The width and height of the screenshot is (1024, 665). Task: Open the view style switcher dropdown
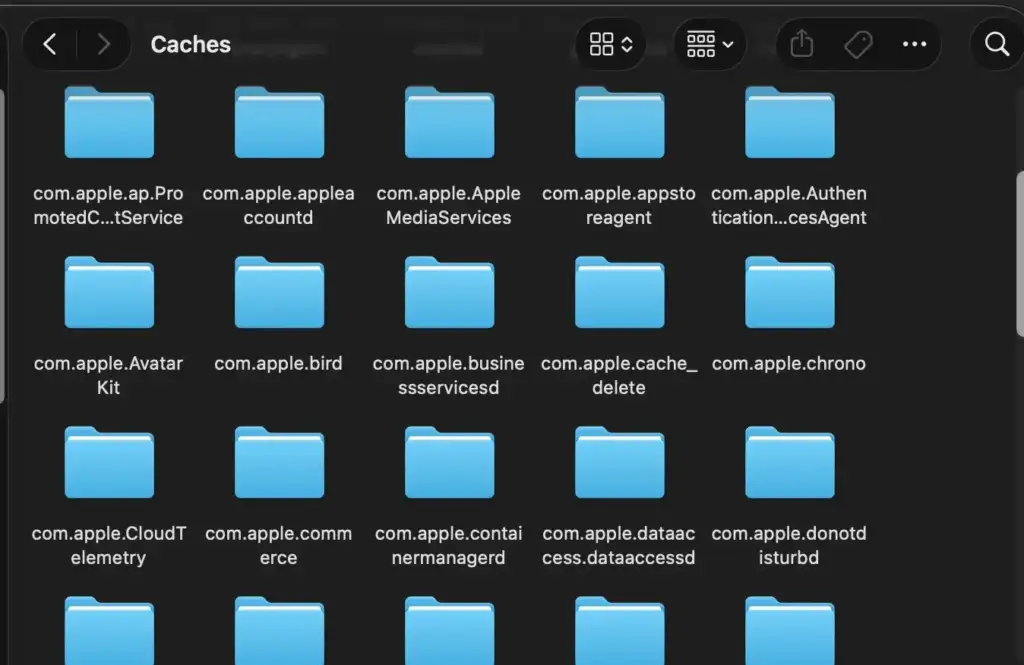(610, 44)
